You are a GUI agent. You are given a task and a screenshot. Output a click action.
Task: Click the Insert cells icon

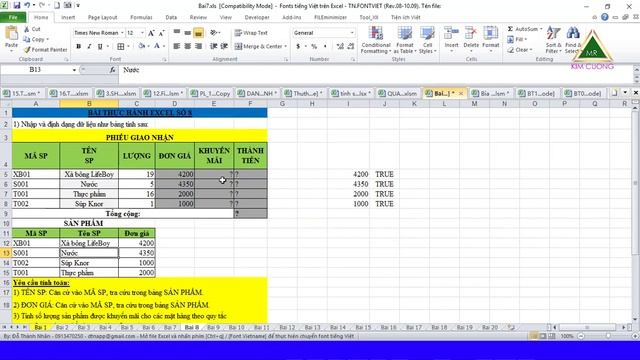click(x=451, y=33)
